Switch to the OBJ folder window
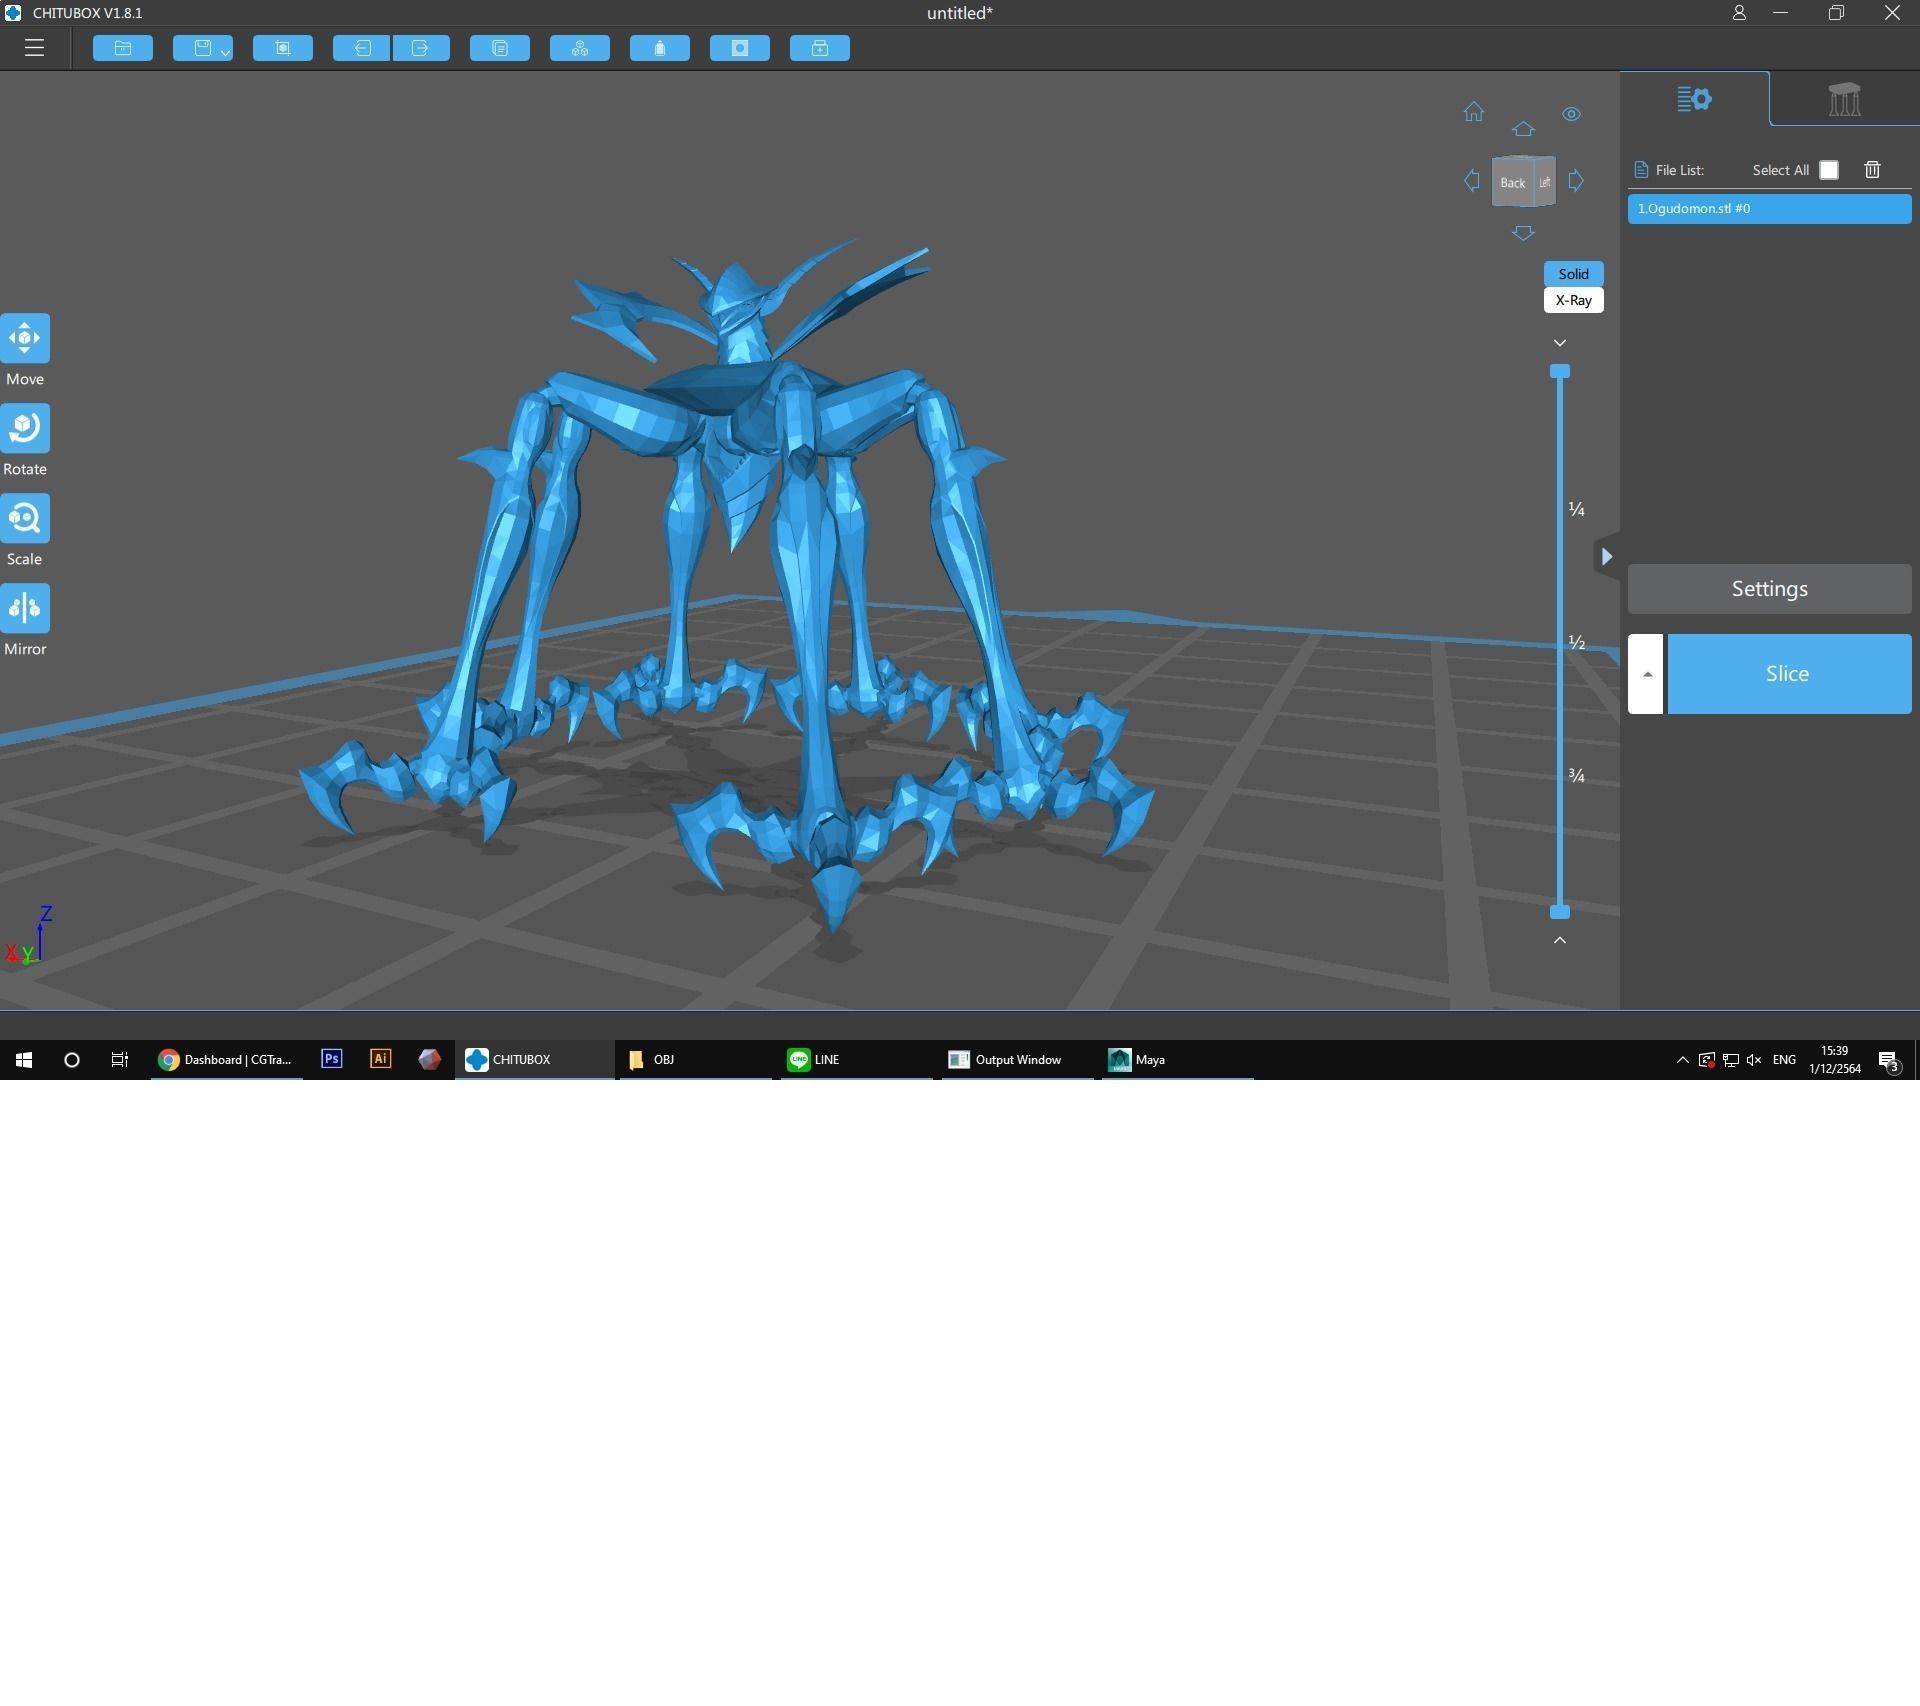The width and height of the screenshot is (1920, 1706). click(695, 1060)
